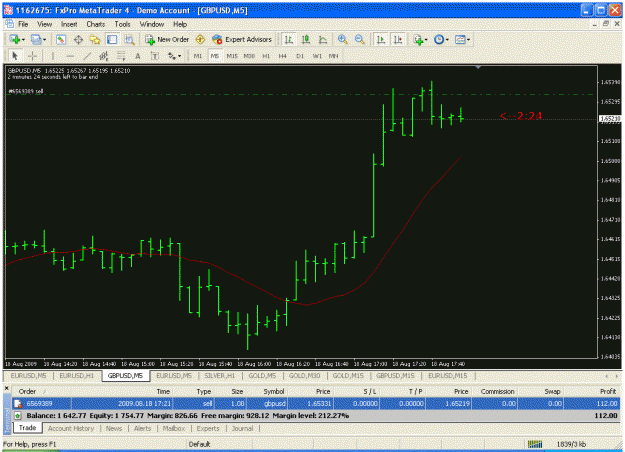Viewport: 625px width, 452px height.
Task: Select the #6569389 sell order line label
Action: coord(26,91)
